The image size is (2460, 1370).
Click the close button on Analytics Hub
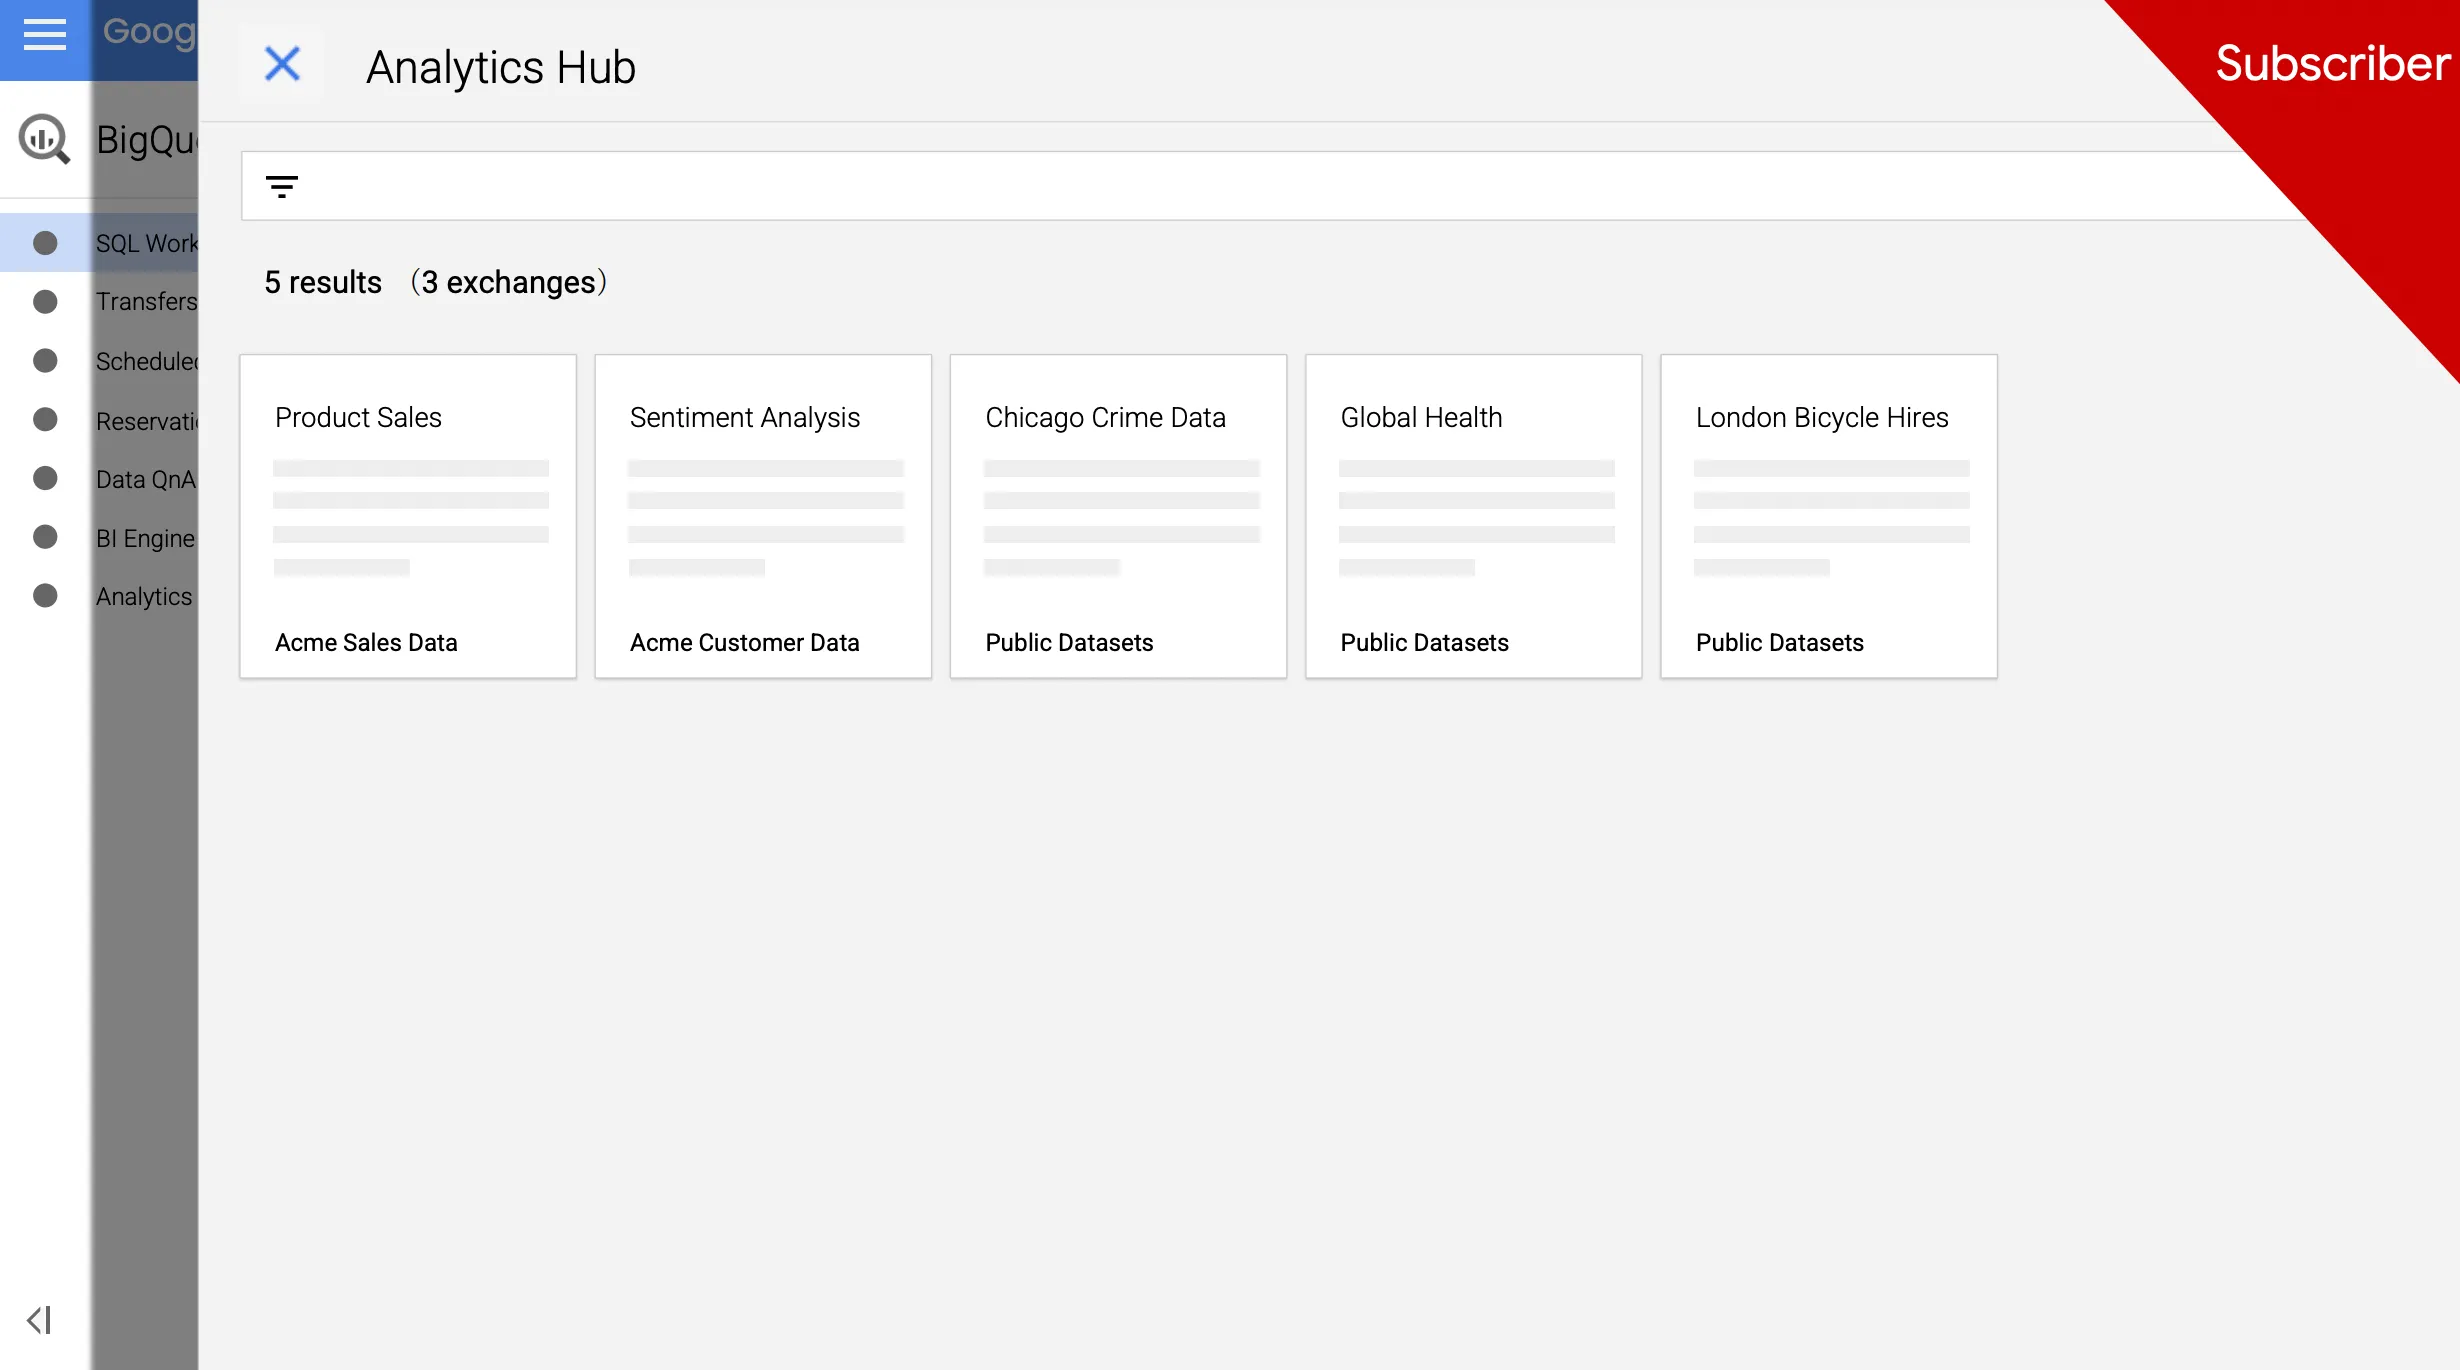[x=282, y=64]
